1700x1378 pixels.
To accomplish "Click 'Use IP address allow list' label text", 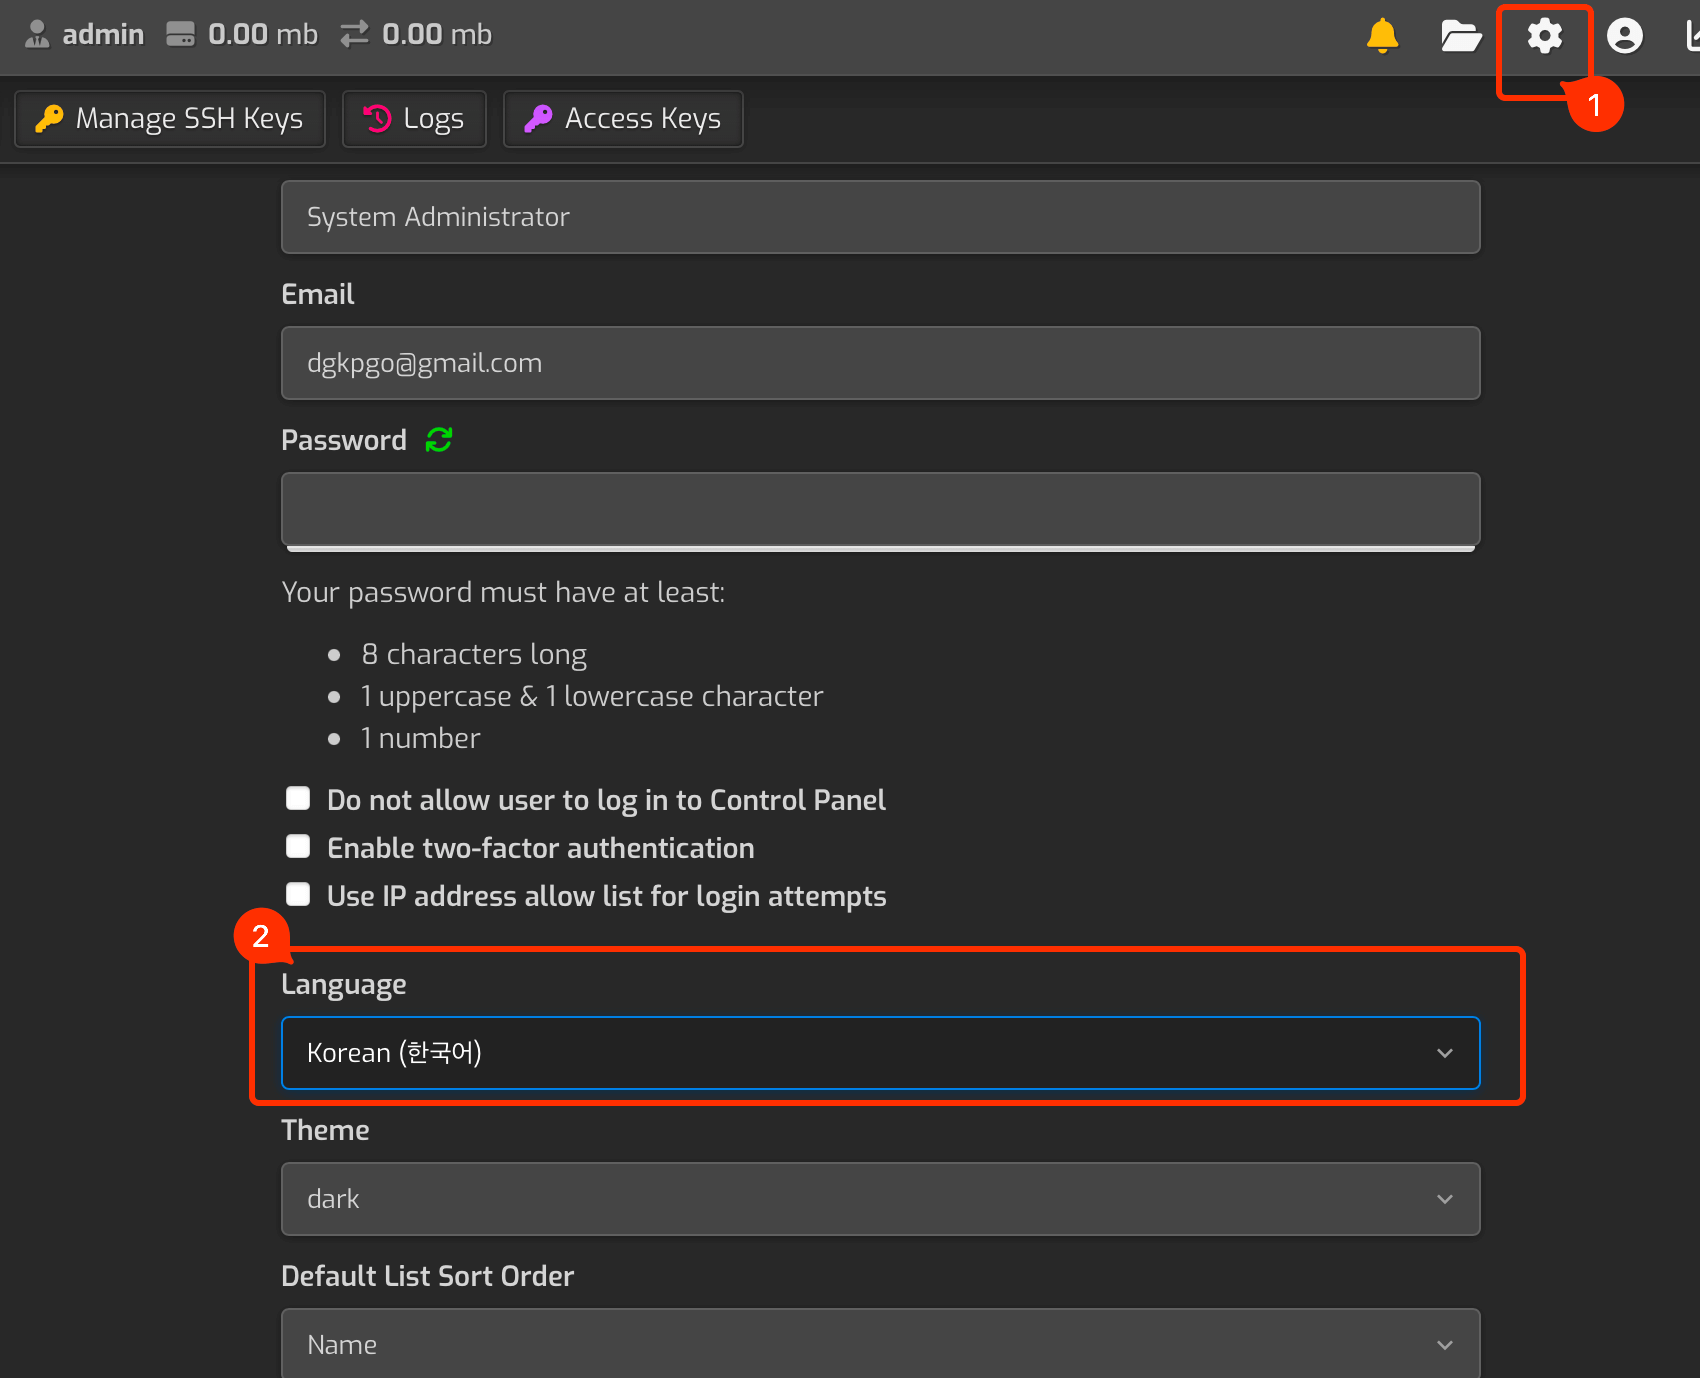I will pyautogui.click(x=607, y=896).
